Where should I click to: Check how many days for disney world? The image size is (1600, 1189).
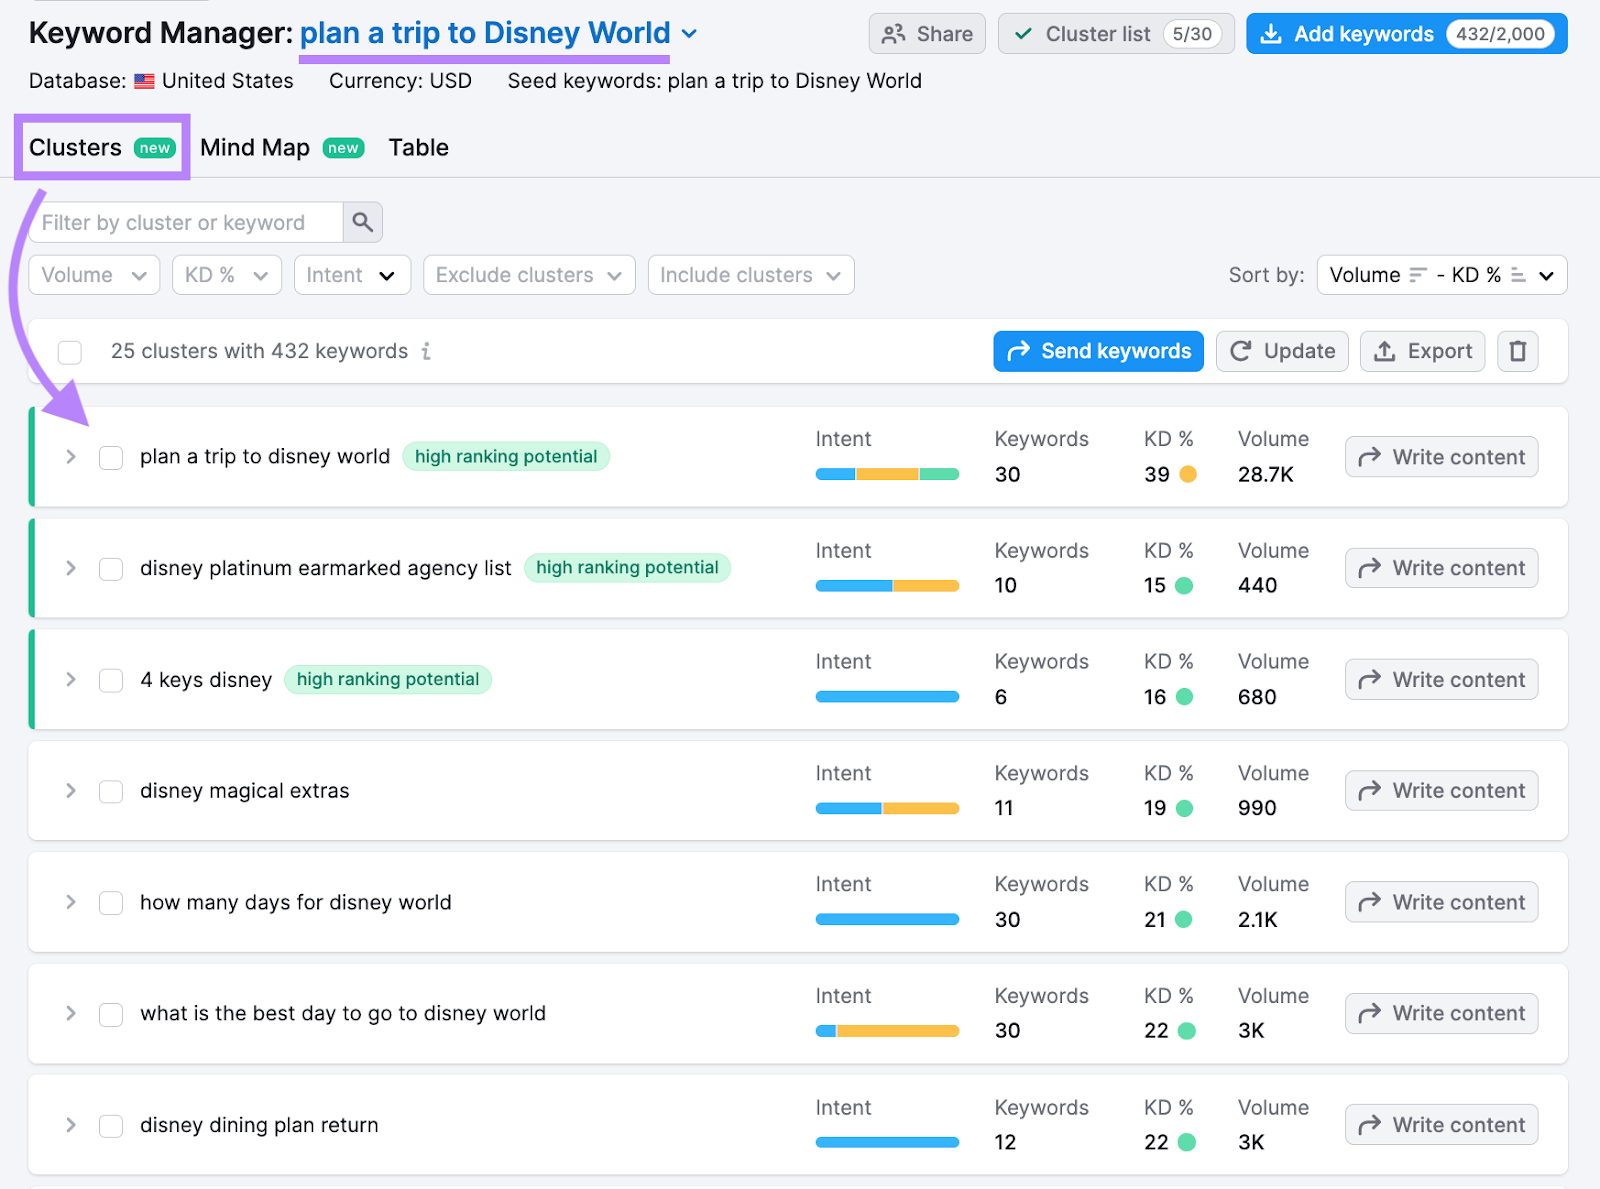tap(111, 903)
